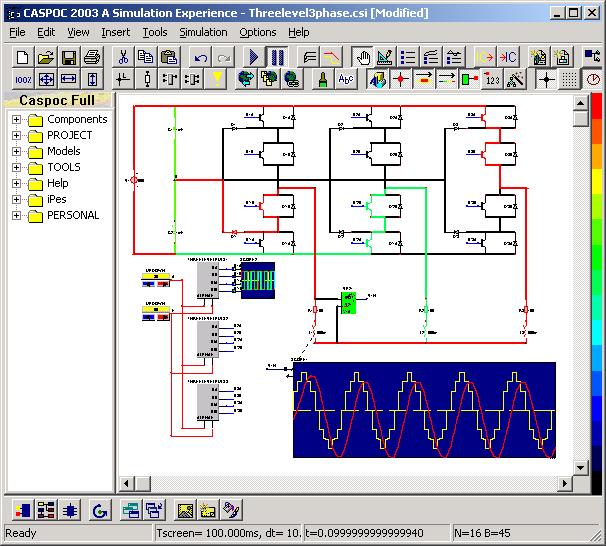This screenshot has width=606, height=546.
Task: Click the vertical scrollbar up arrow
Action: [x=580, y=103]
